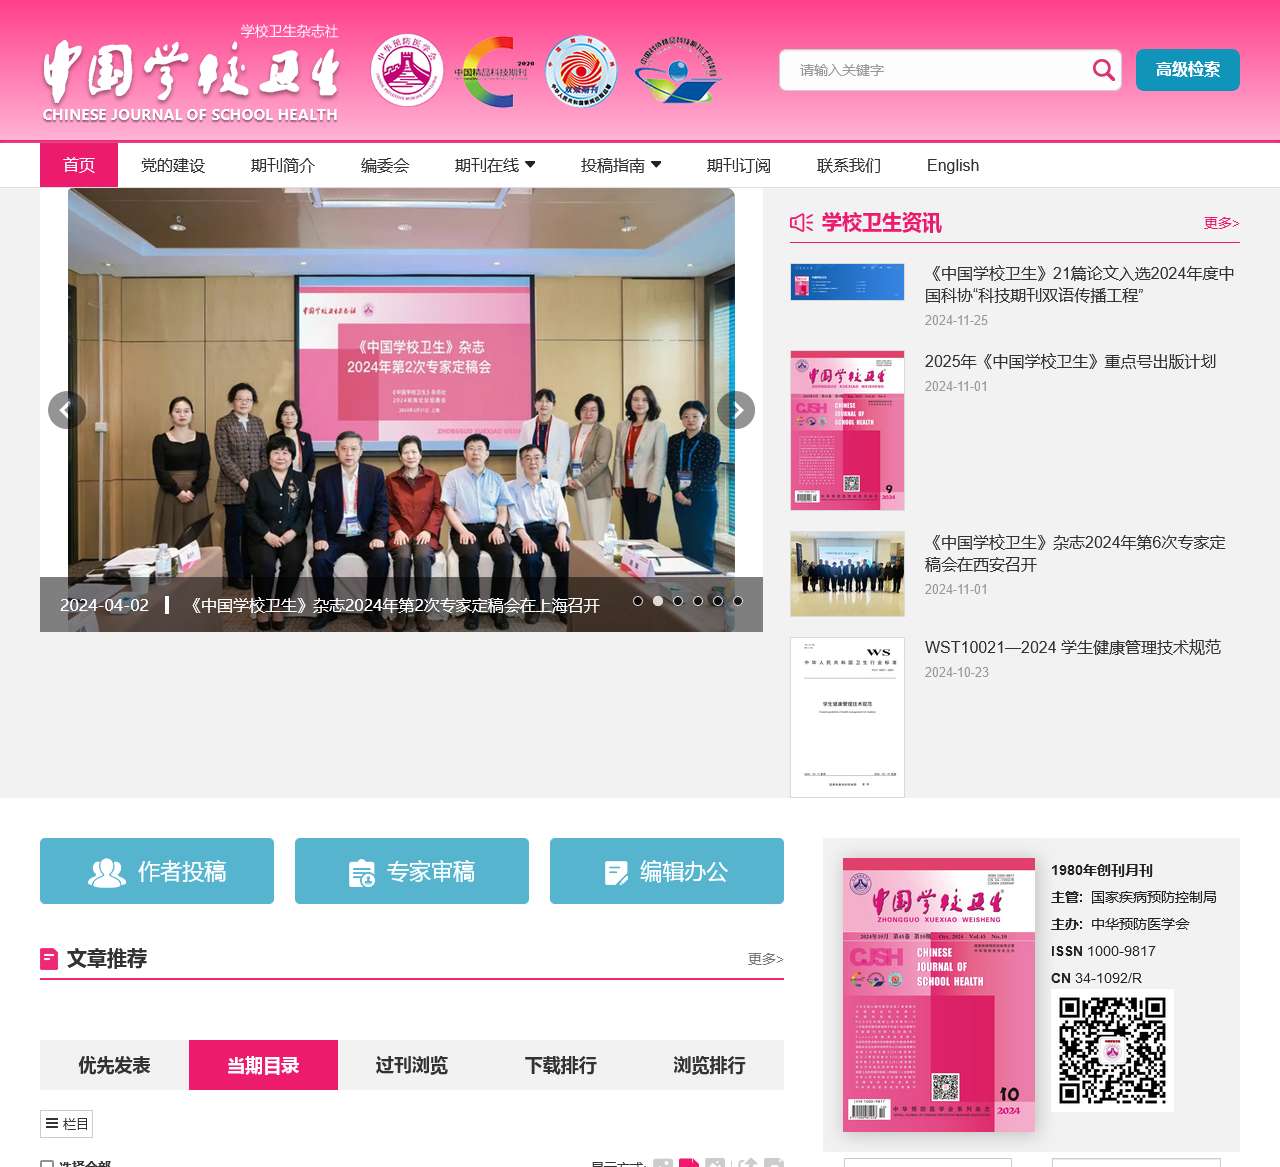Screen dimensions: 1280x1167
Task: Open the 党的建设 menu item
Action: 173,165
